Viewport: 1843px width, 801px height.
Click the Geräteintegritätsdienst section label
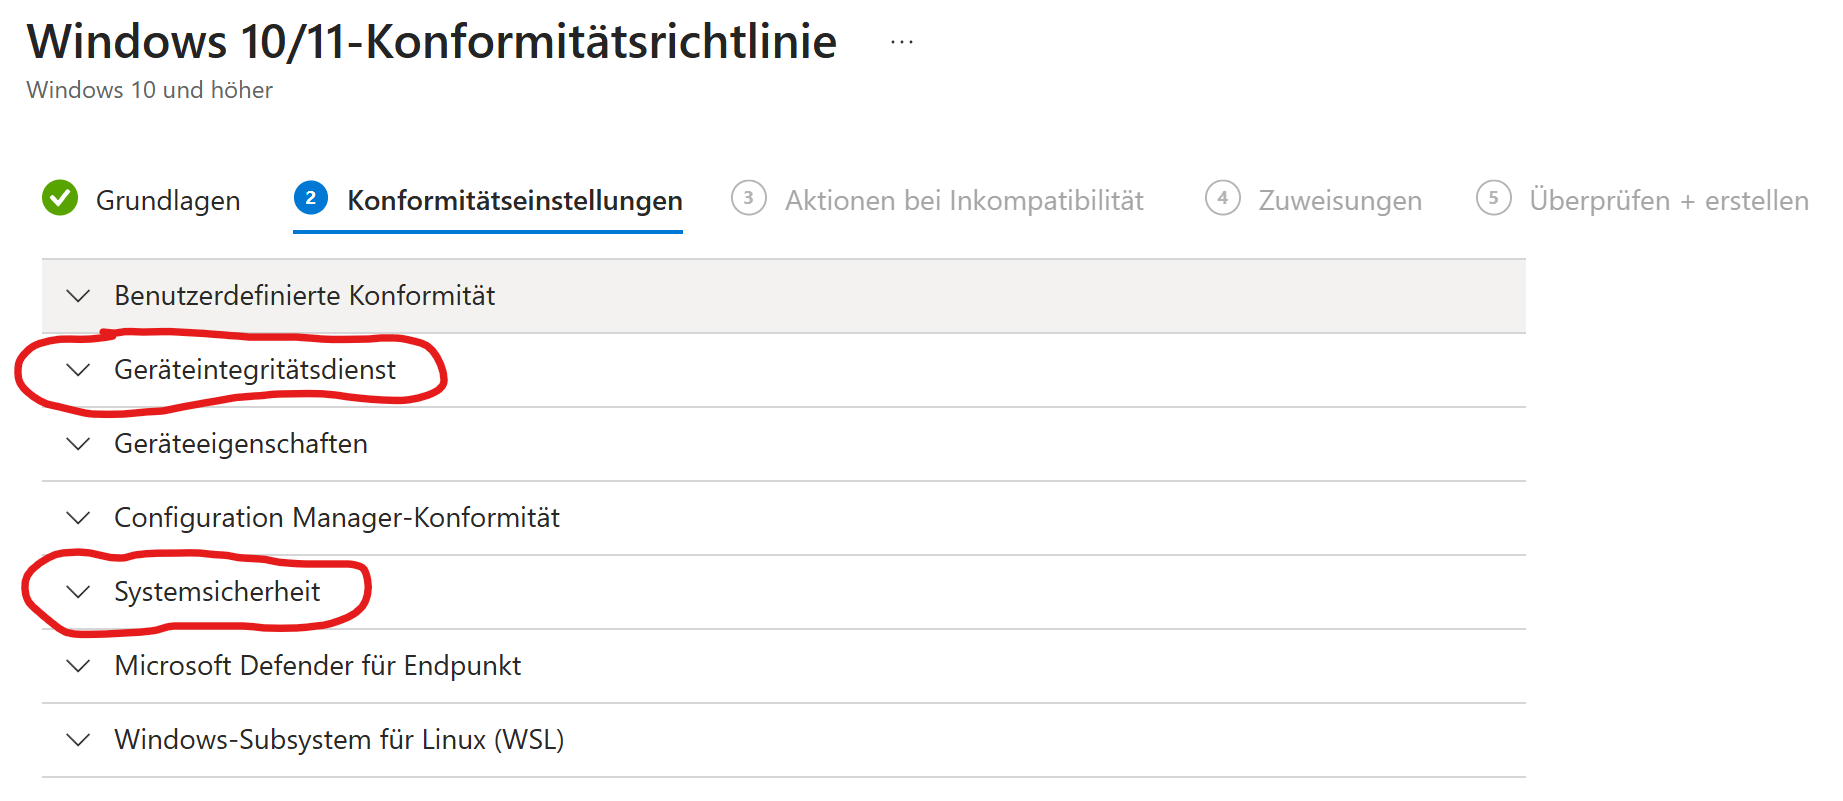click(x=255, y=370)
